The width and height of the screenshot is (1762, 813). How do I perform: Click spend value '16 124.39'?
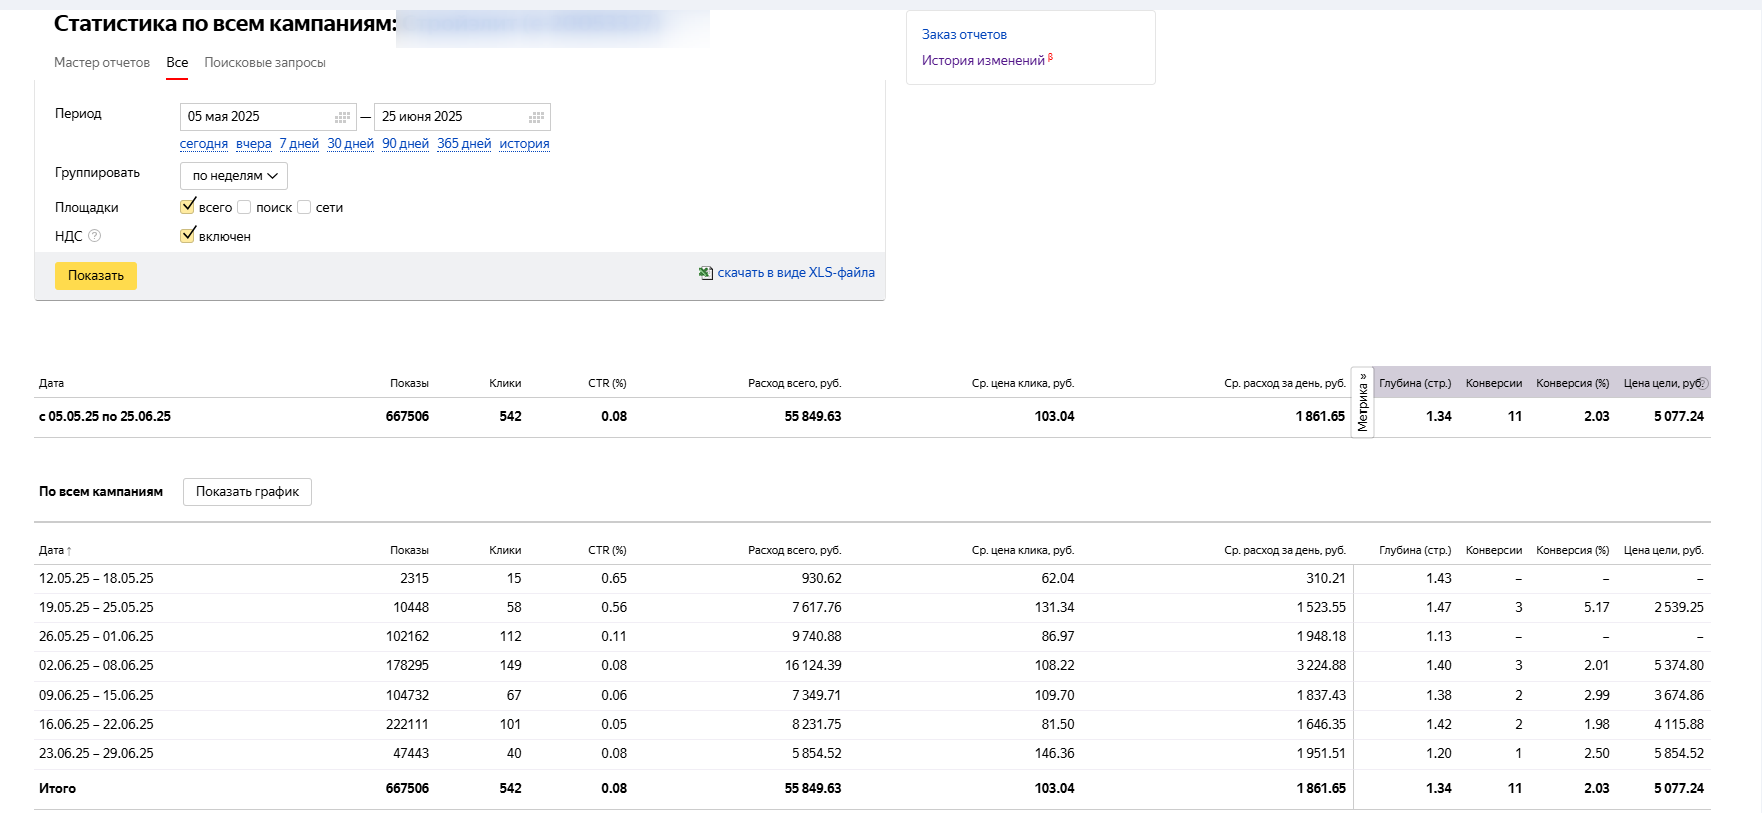[x=813, y=665]
